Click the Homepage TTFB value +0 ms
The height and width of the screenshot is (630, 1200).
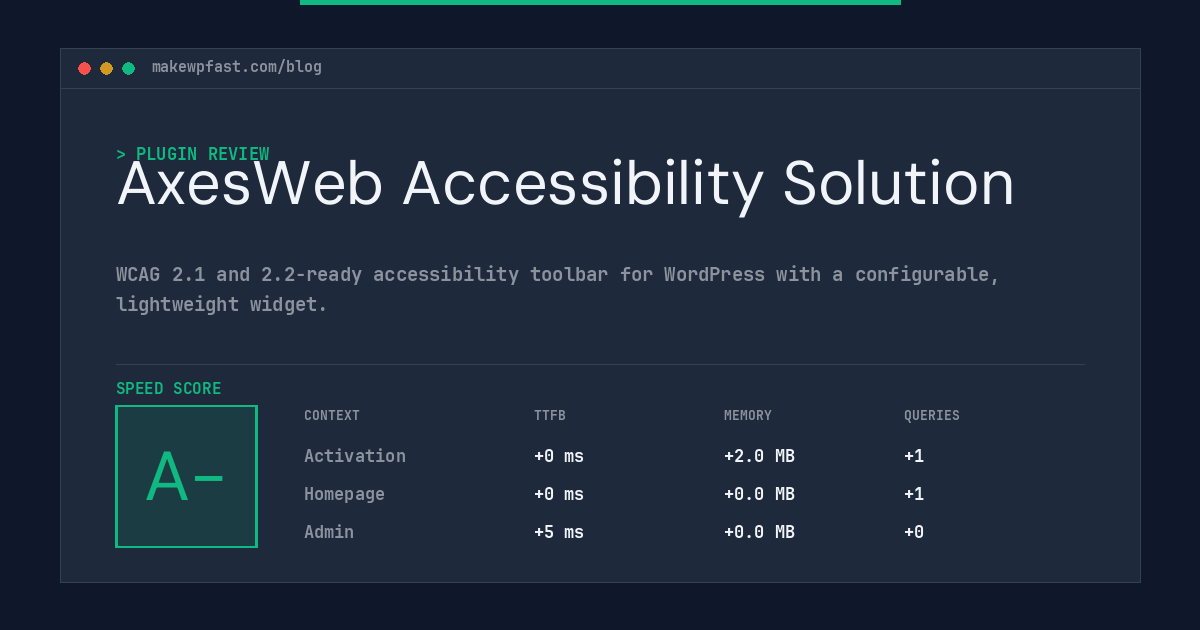point(559,494)
